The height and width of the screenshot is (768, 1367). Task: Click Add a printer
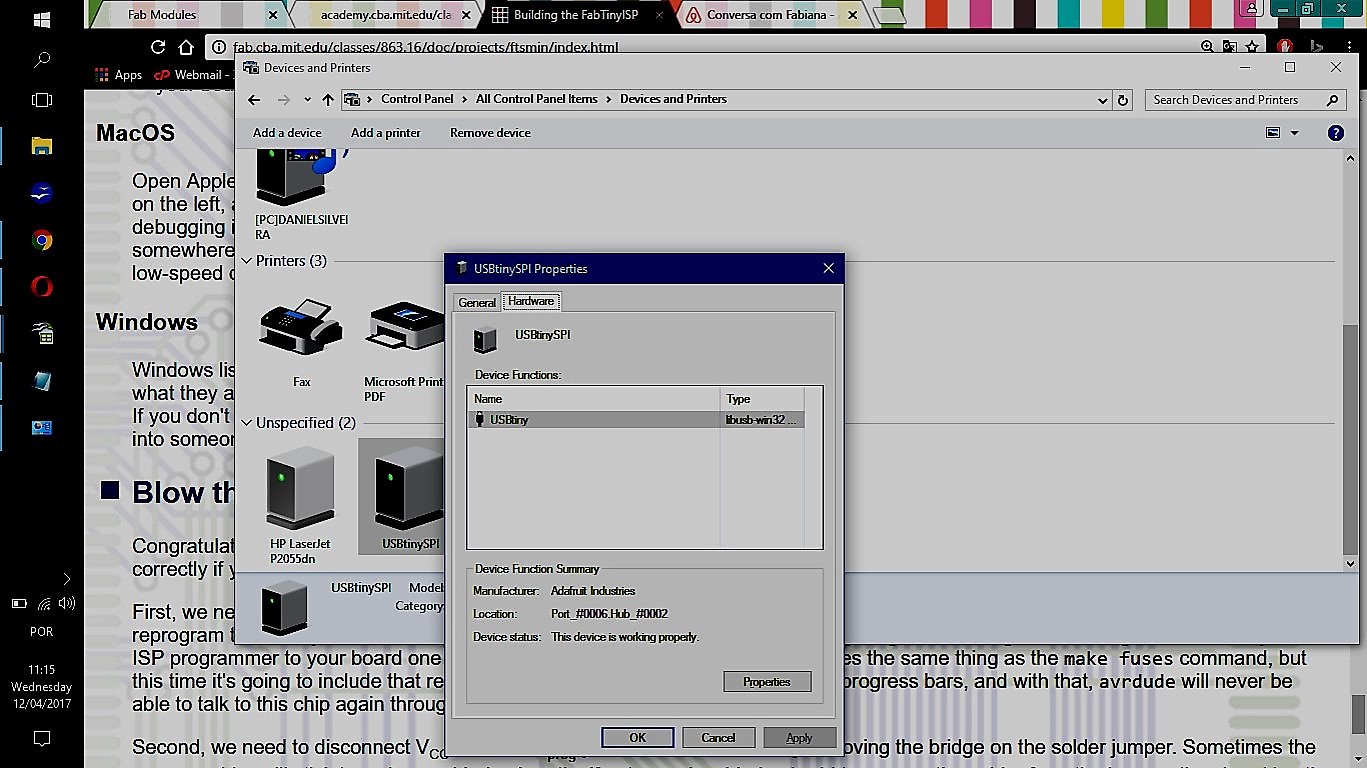pyautogui.click(x=386, y=133)
